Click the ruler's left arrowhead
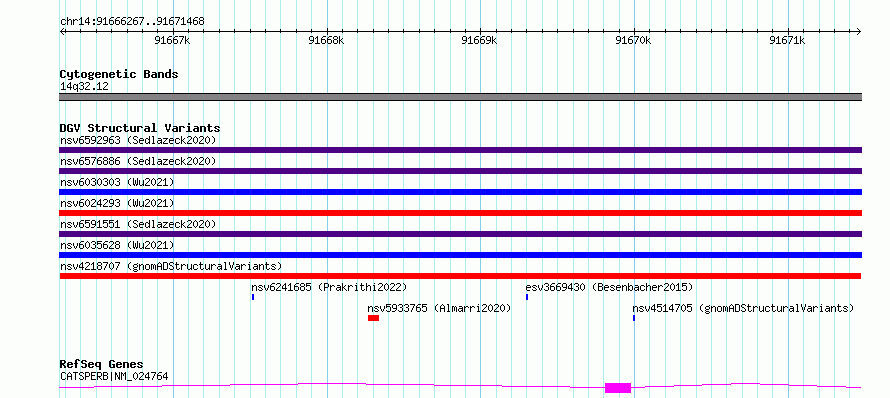Viewport: 890px width, 398px height. tap(62, 31)
